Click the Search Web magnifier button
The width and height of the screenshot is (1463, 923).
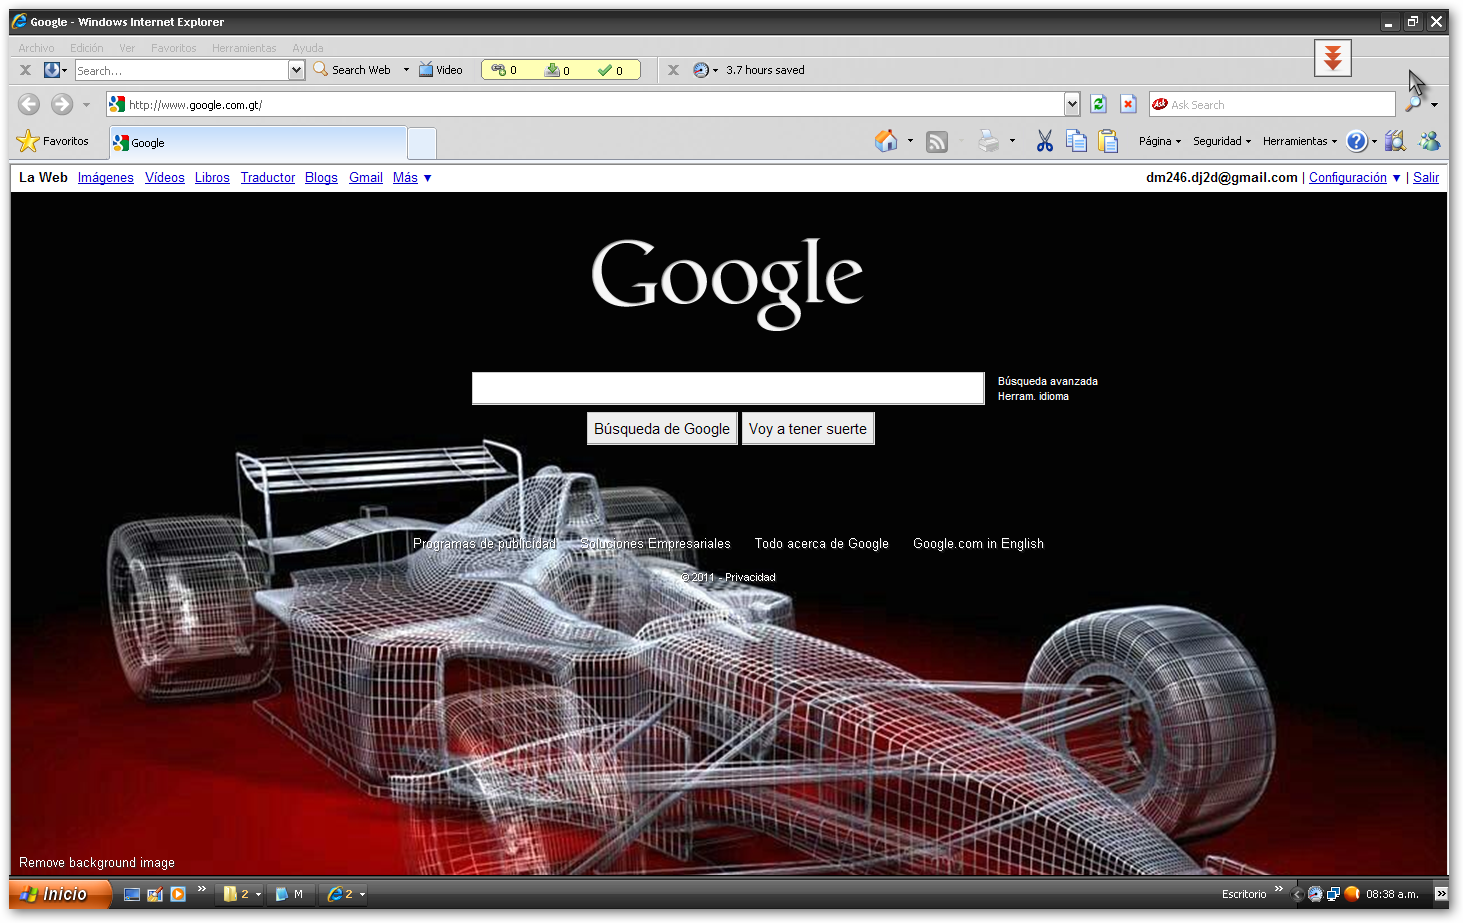click(352, 70)
